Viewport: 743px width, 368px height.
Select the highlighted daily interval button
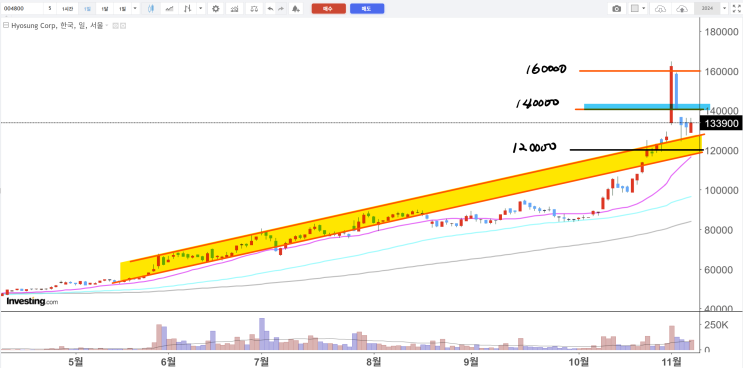tap(86, 9)
